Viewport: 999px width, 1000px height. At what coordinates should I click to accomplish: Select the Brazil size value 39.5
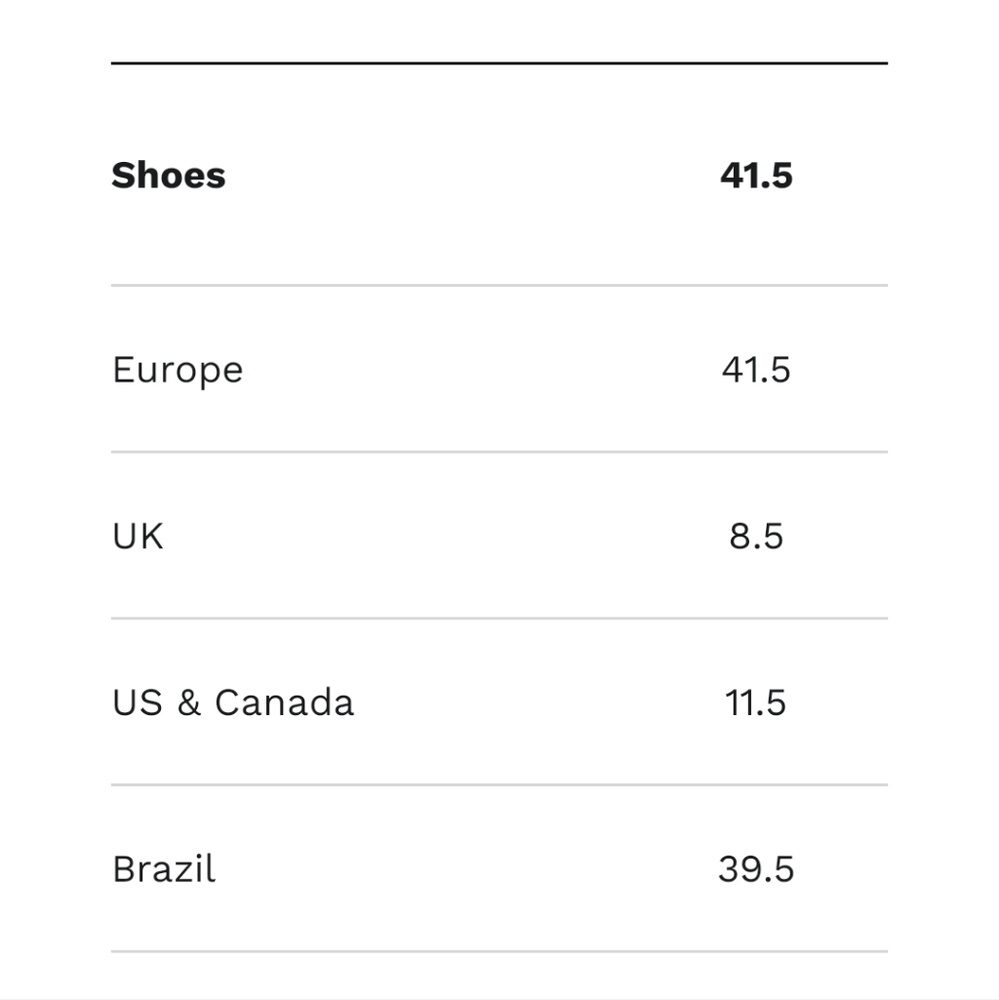756,869
